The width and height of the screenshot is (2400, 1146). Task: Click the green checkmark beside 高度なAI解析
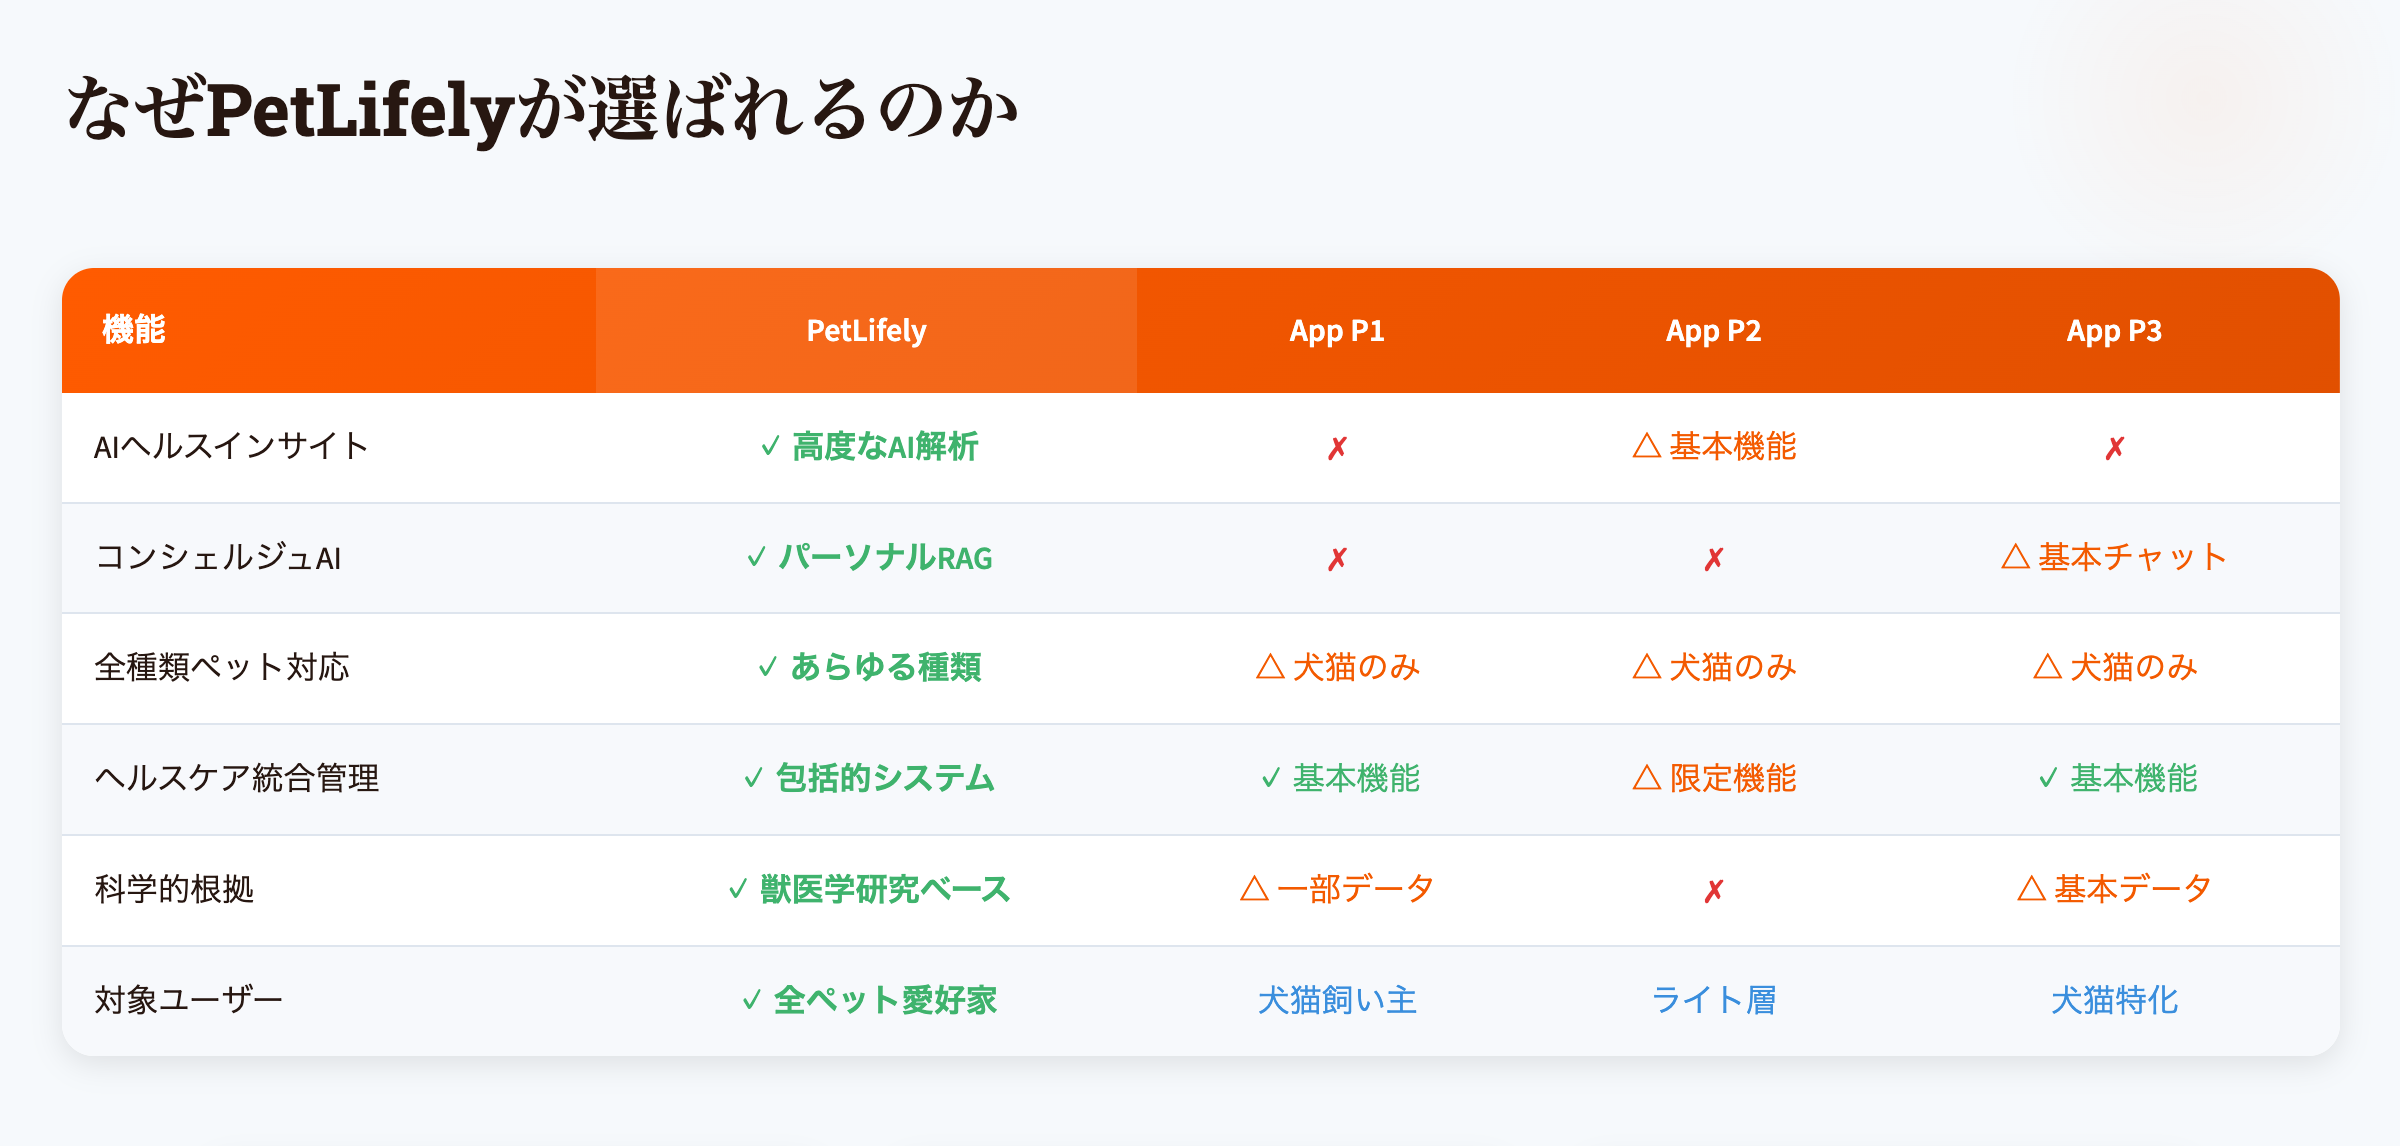(770, 446)
